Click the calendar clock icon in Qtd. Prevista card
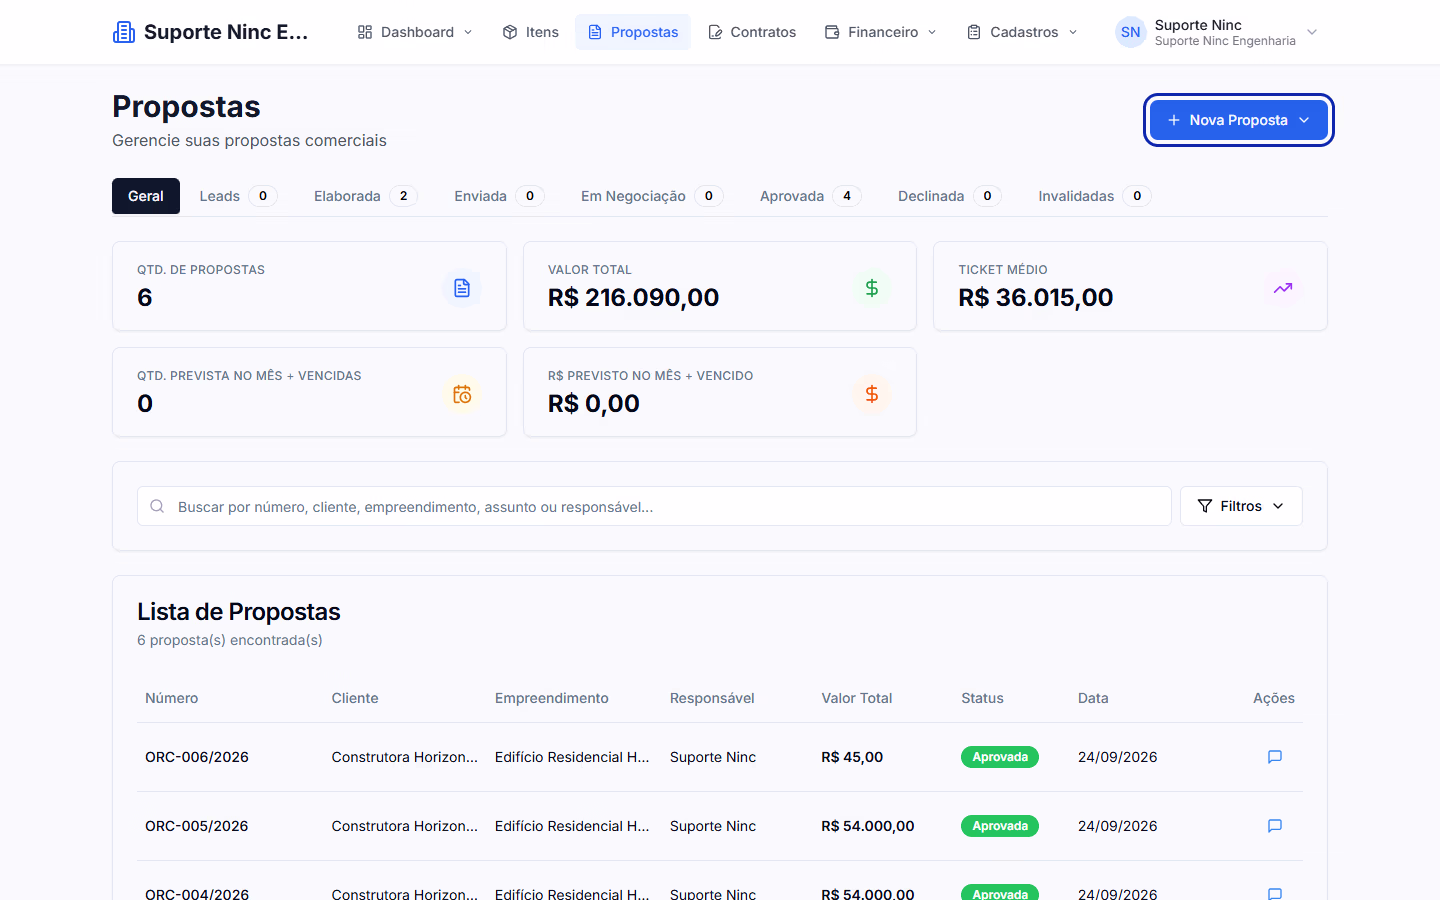 pyautogui.click(x=462, y=394)
